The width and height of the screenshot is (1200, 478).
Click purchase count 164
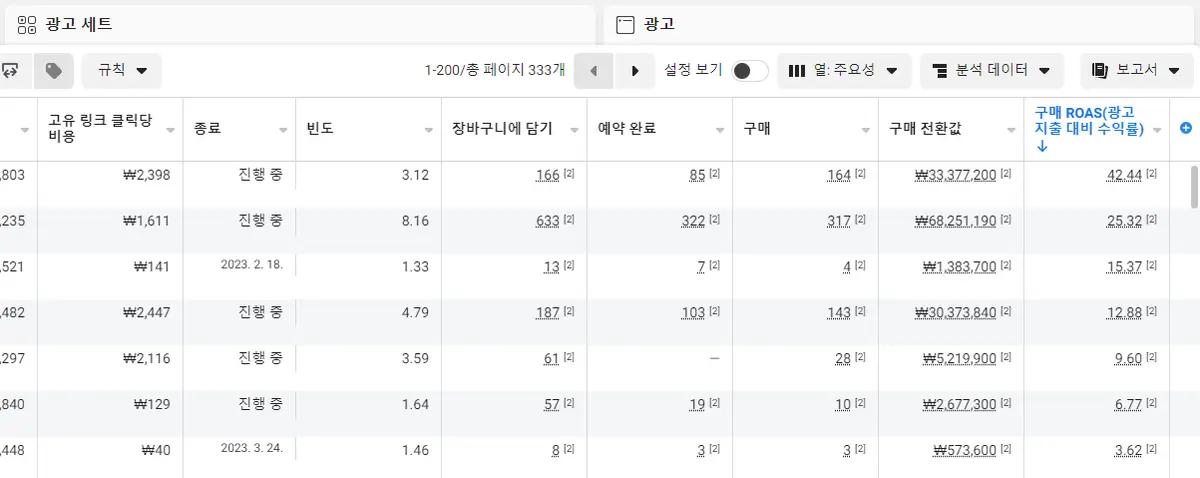click(x=839, y=175)
